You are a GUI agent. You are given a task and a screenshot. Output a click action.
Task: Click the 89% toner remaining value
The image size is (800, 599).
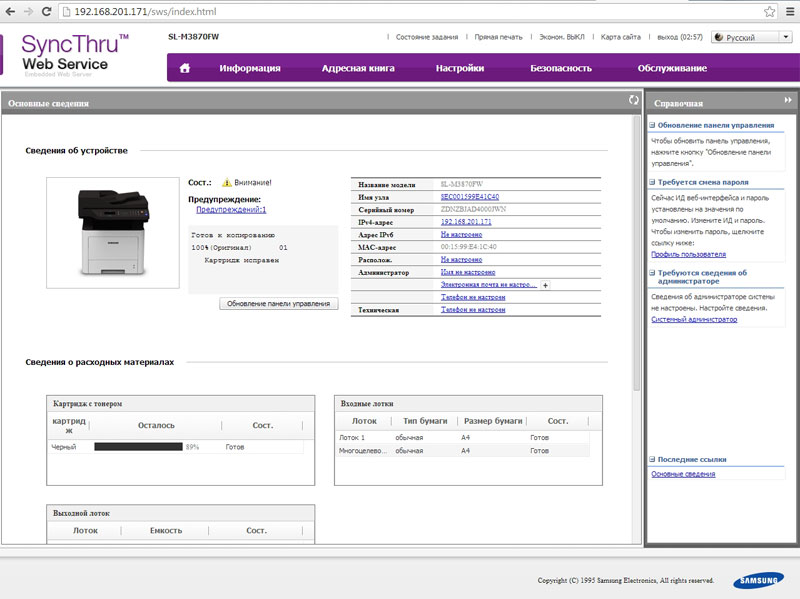click(192, 447)
